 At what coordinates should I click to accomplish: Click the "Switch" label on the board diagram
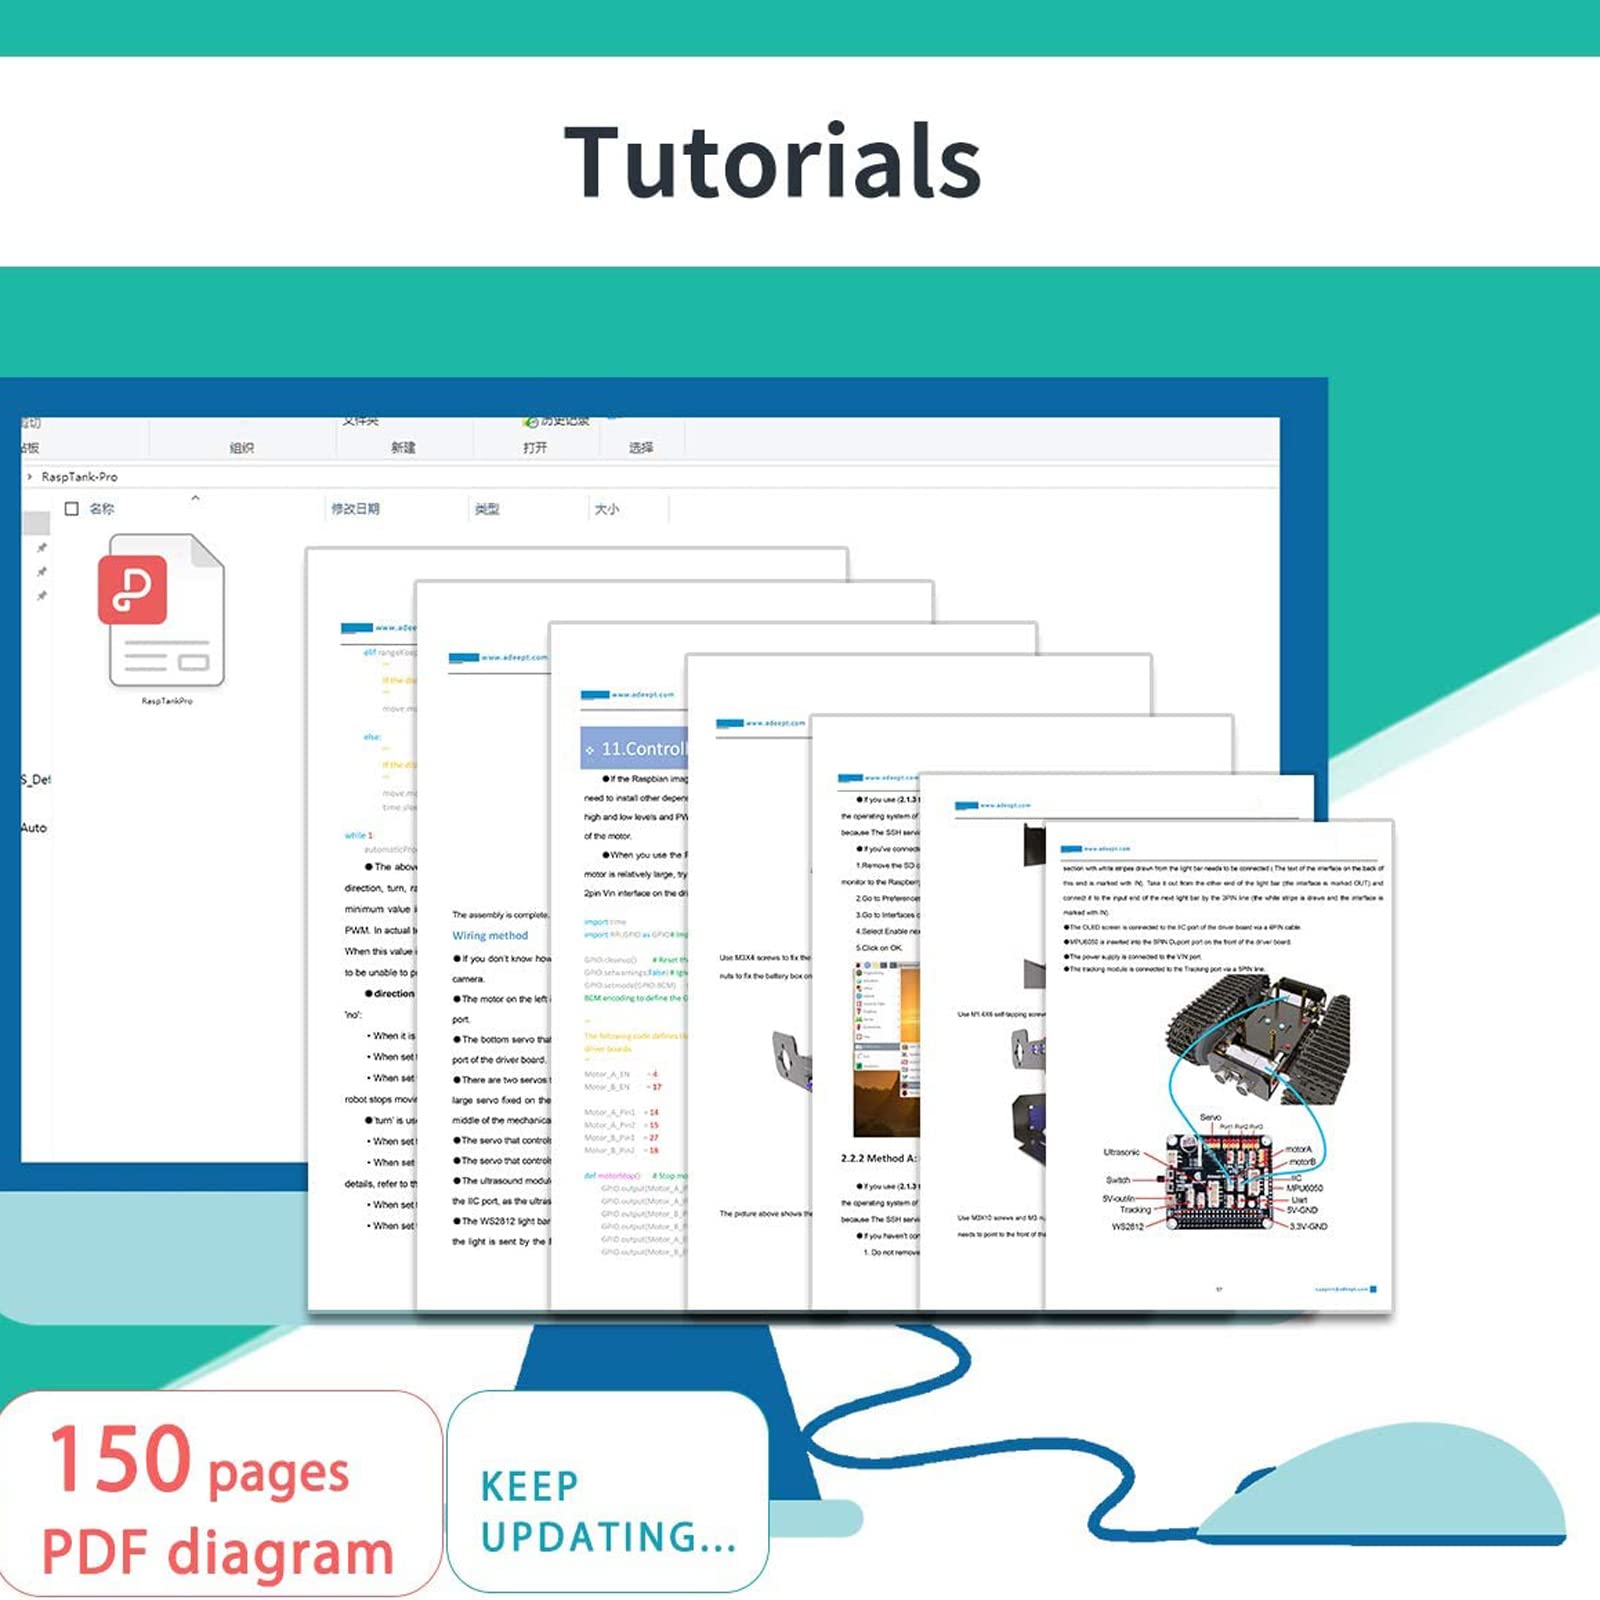(1118, 1180)
